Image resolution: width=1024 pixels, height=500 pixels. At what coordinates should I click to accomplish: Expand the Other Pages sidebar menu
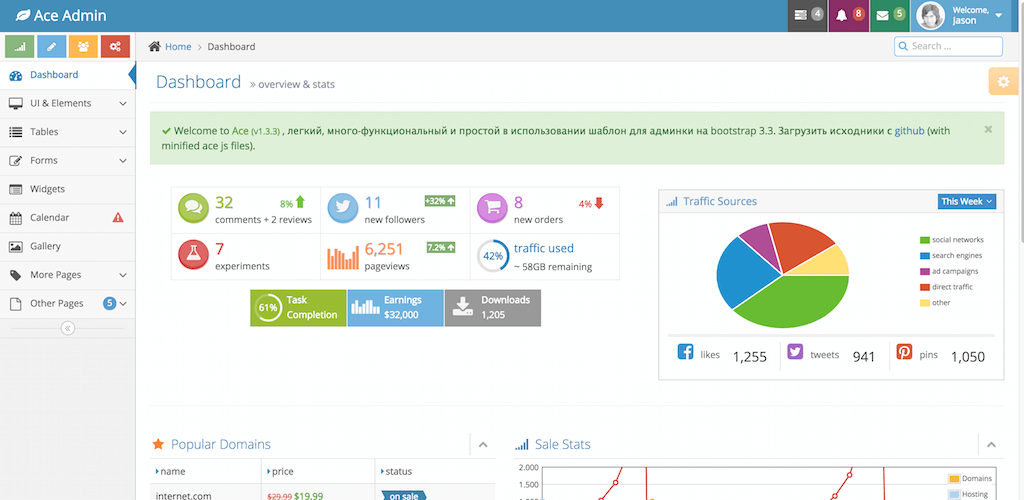tap(68, 304)
